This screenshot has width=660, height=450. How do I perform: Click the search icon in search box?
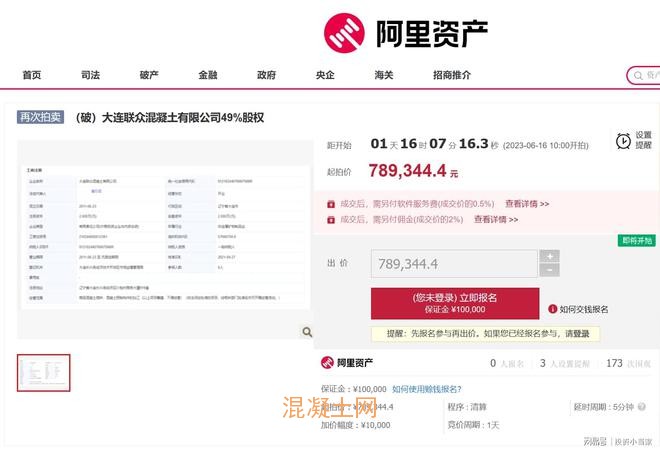[638, 76]
